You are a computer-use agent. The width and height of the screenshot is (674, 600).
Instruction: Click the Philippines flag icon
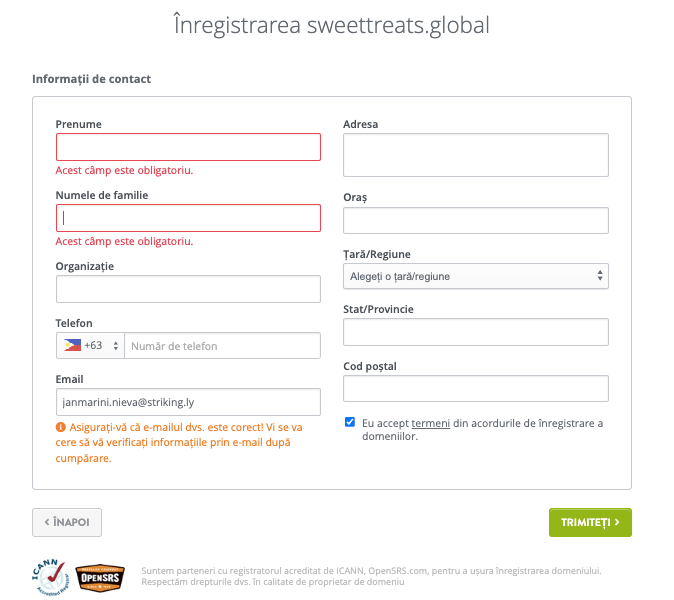pyautogui.click(x=72, y=346)
